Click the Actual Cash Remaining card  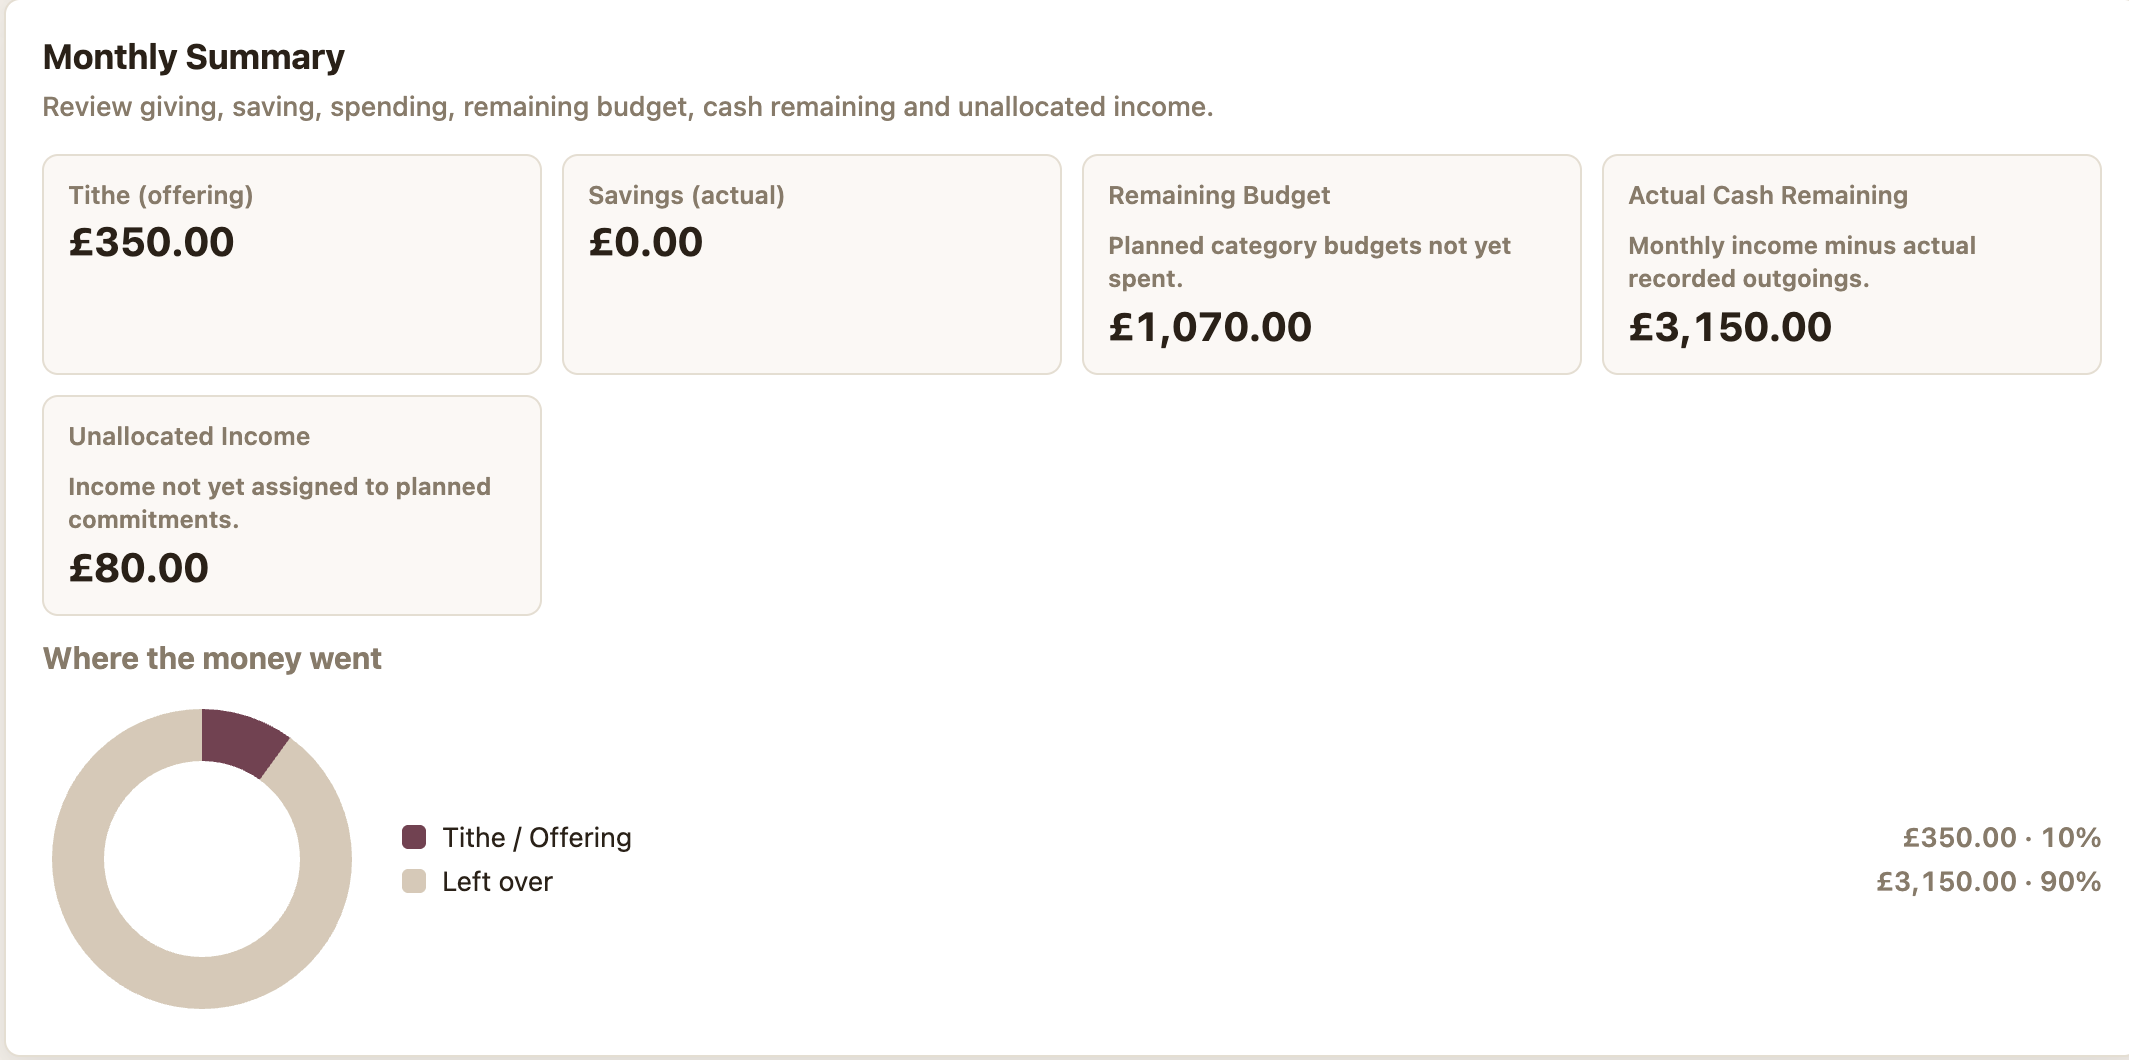(1852, 264)
